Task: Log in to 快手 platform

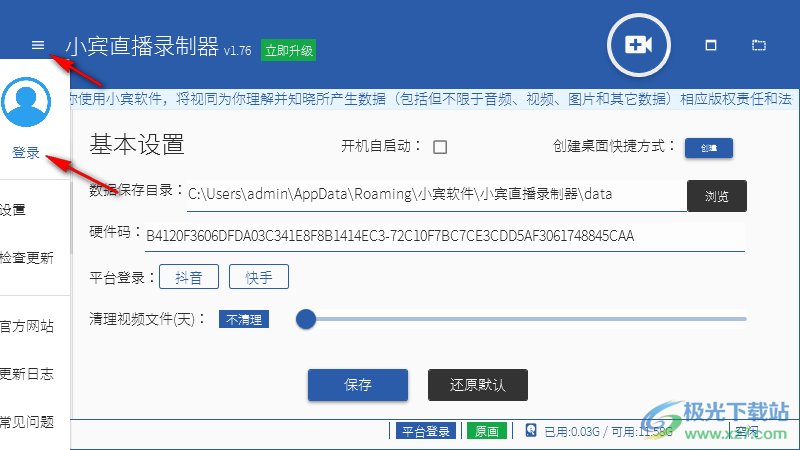Action: click(259, 277)
